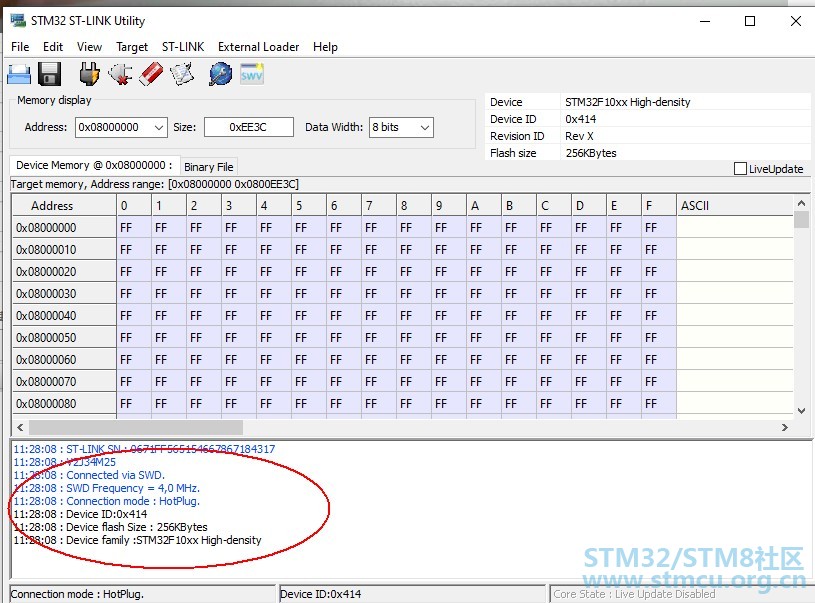Click column header A
815x603 pixels.
coord(483,206)
